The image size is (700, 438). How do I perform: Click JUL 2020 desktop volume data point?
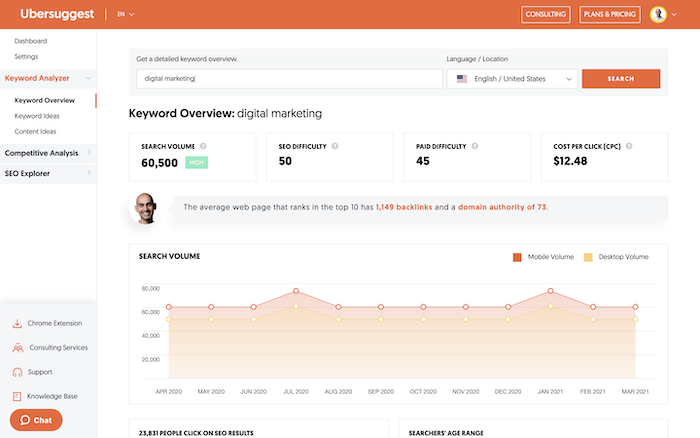click(x=296, y=306)
